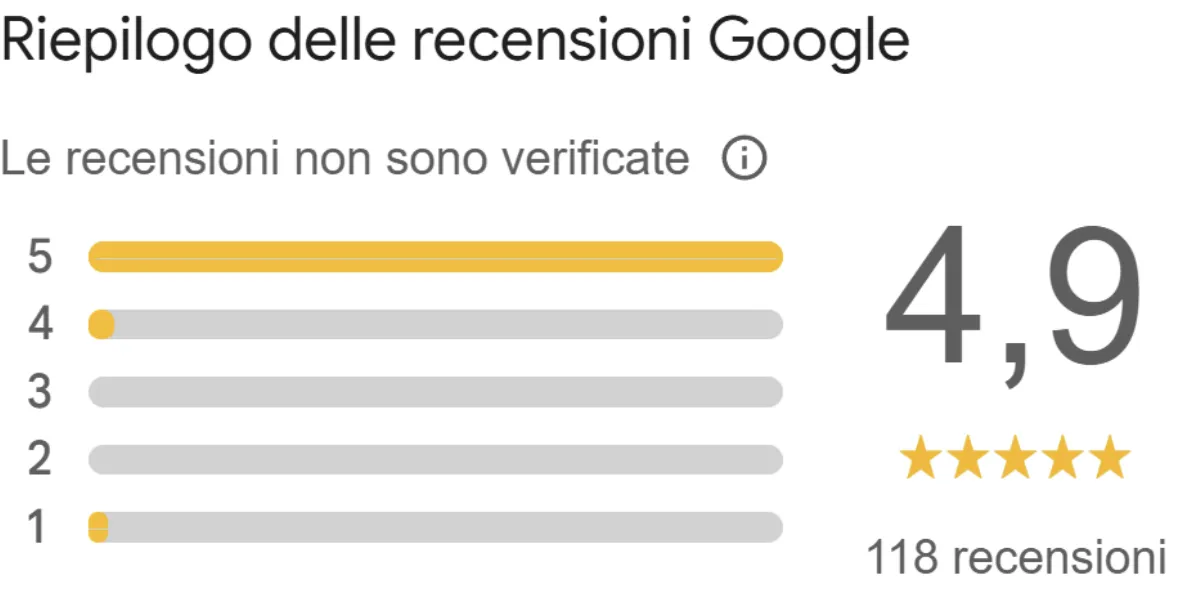Image resolution: width=1186 pixels, height=596 pixels.
Task: Click the 'Le recensioni non sono verificate' text
Action: tap(345, 159)
